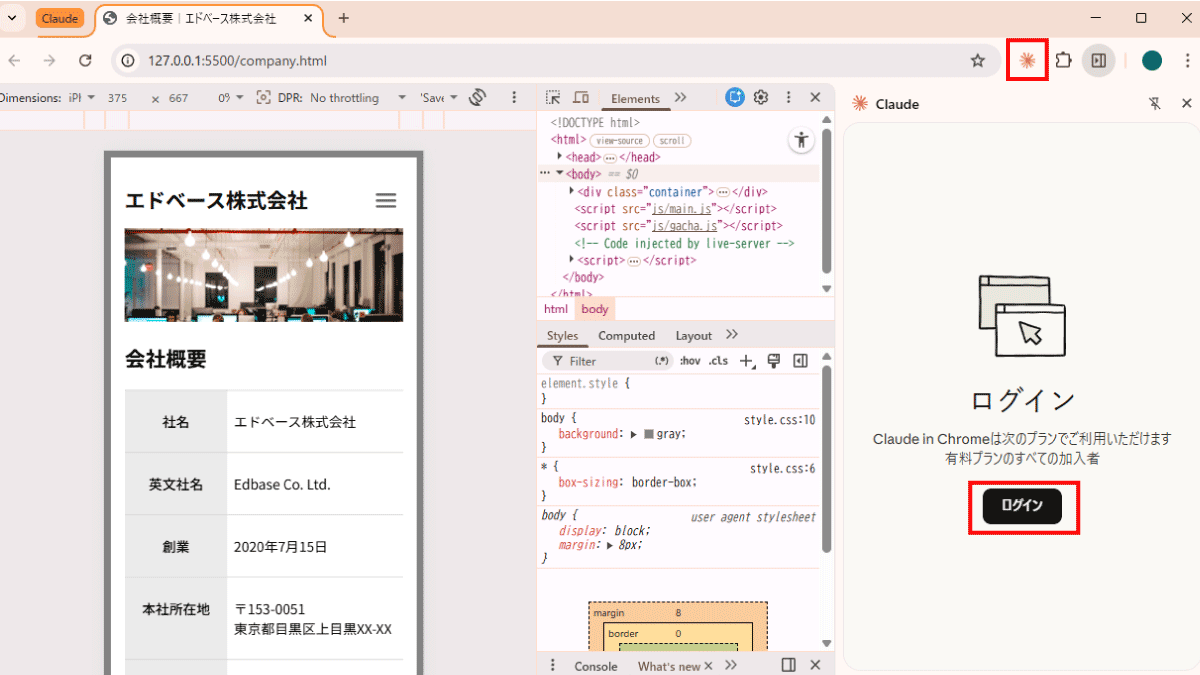Image resolution: width=1200 pixels, height=675 pixels.
Task: Expand the div class="container" node
Action: pyautogui.click(x=572, y=191)
